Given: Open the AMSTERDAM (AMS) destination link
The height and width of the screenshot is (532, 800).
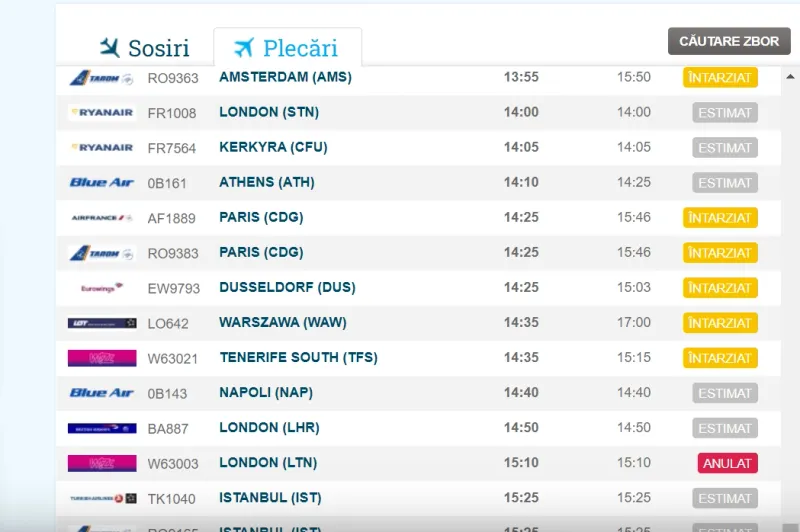Looking at the screenshot, I should pyautogui.click(x=285, y=77).
